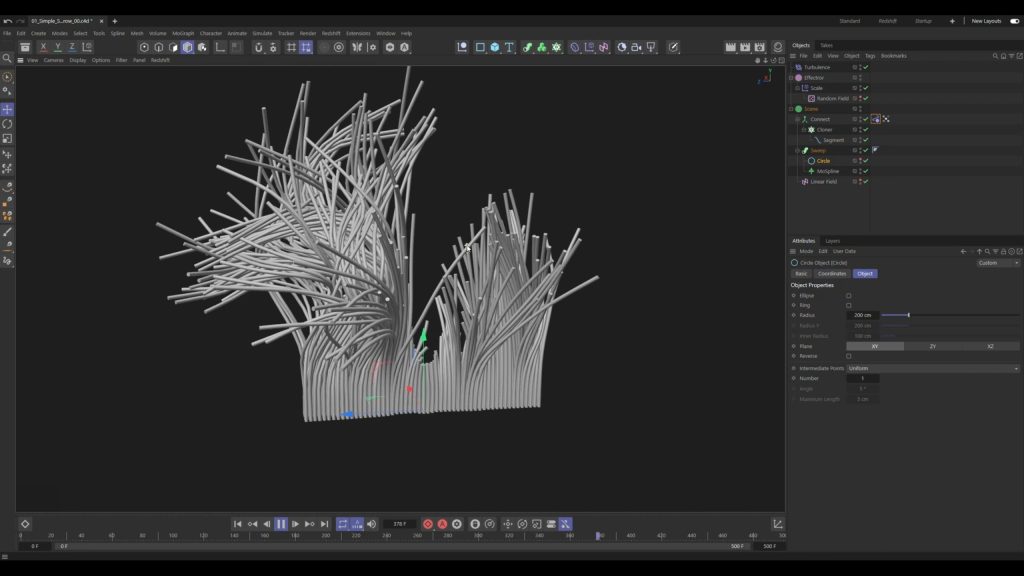Collapse the Sweep tree node
1024x576 pixels.
(797, 151)
